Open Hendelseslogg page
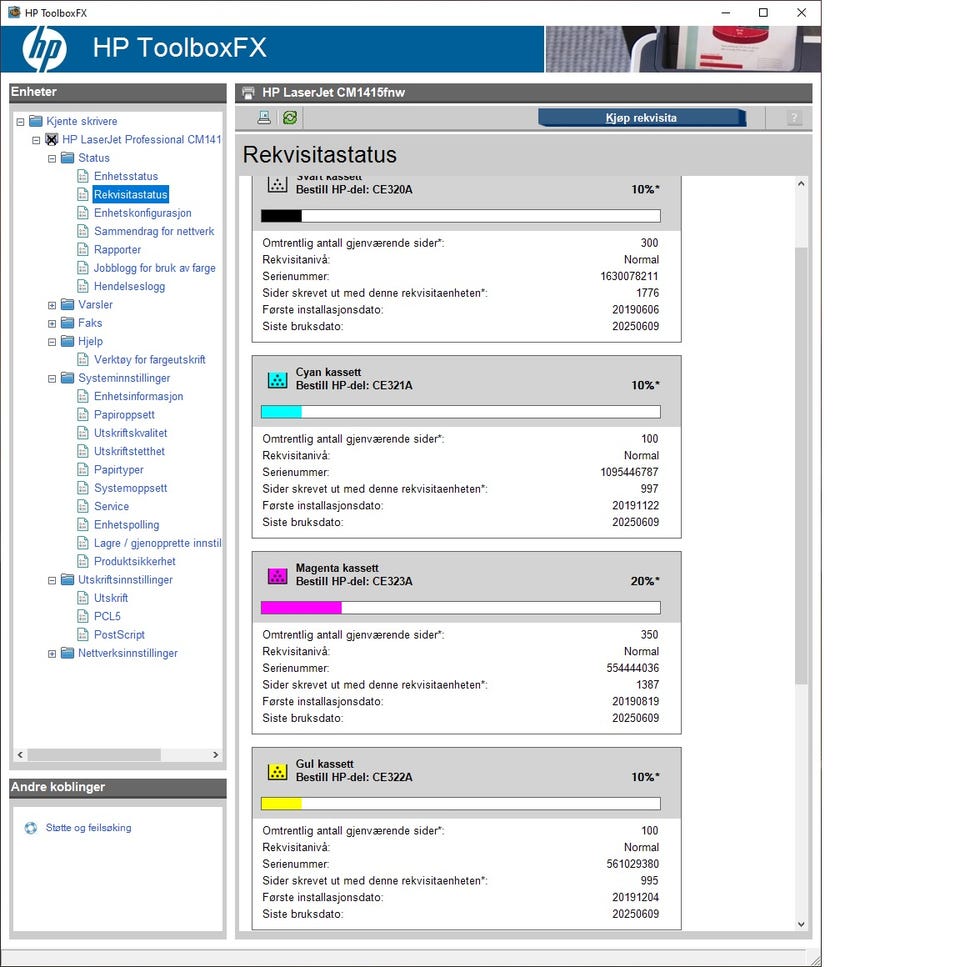960x967 pixels. click(129, 286)
